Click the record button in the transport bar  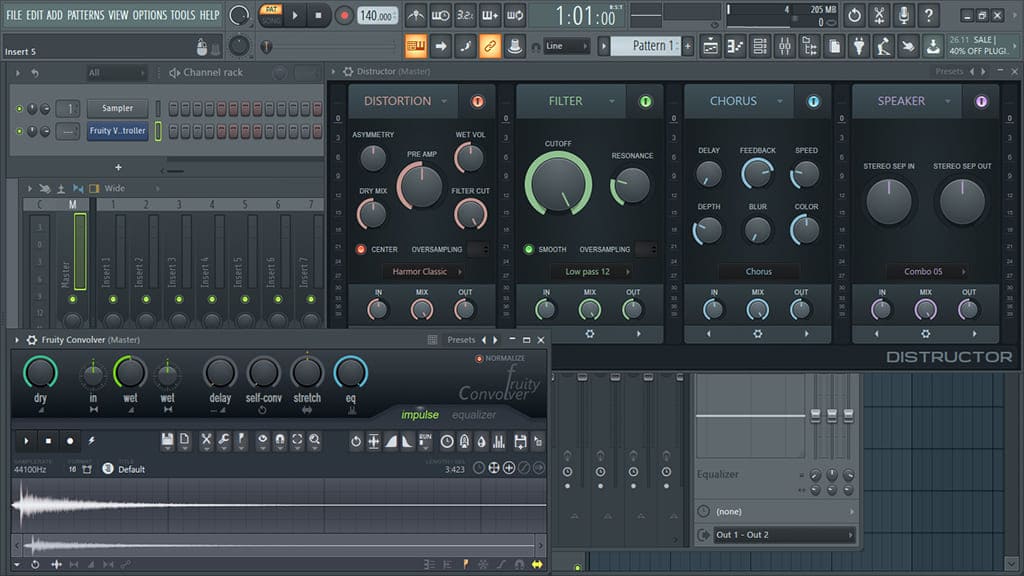[344, 15]
